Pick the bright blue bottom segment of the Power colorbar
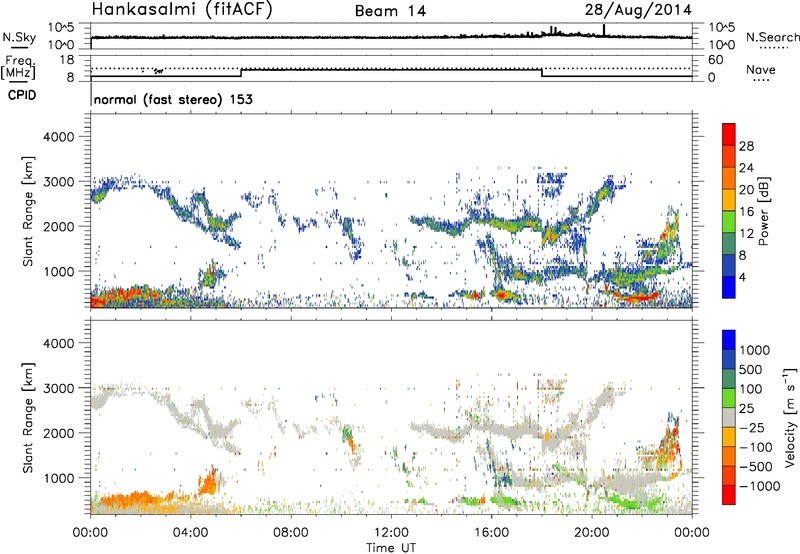This screenshot has width=800, height=554. (x=729, y=287)
